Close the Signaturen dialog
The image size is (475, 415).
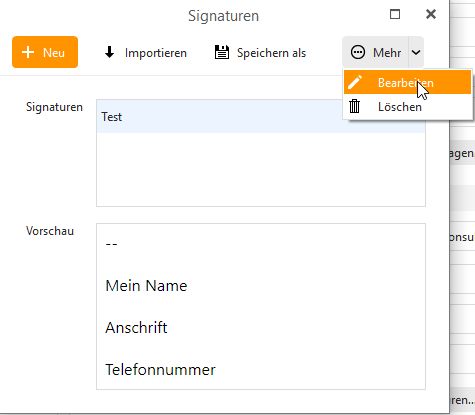tap(431, 14)
